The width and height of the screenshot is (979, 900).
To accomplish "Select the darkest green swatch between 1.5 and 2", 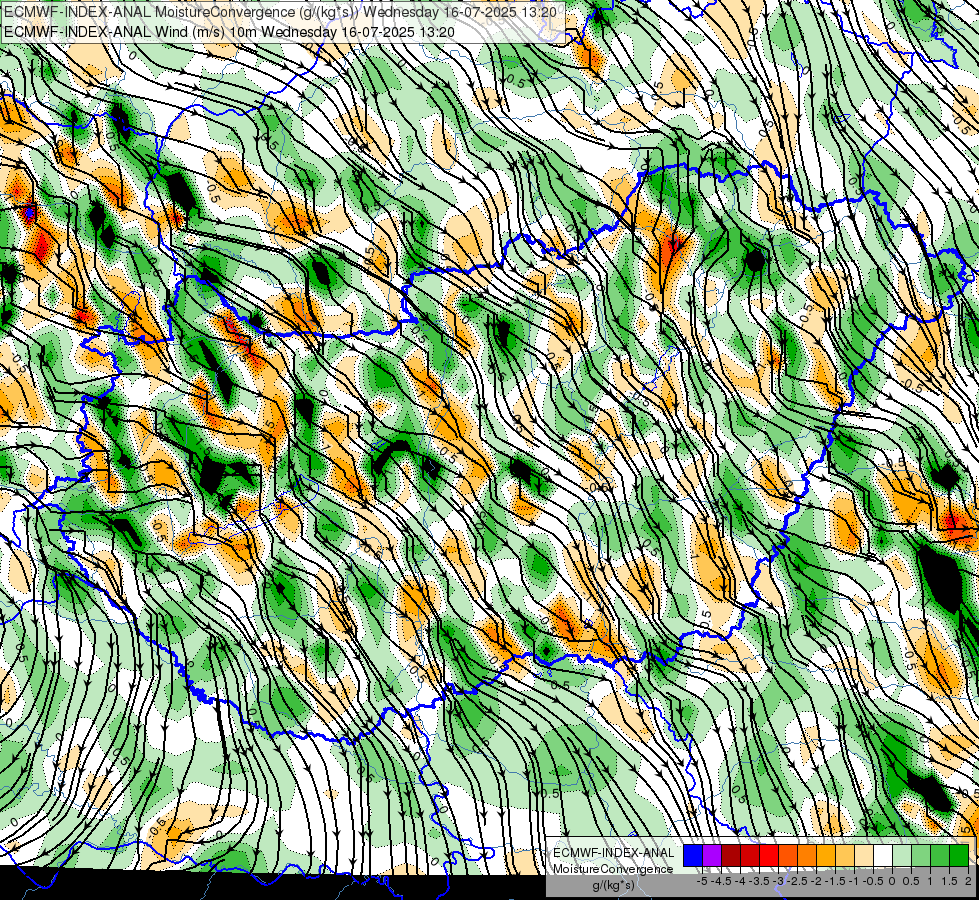I will 959,856.
